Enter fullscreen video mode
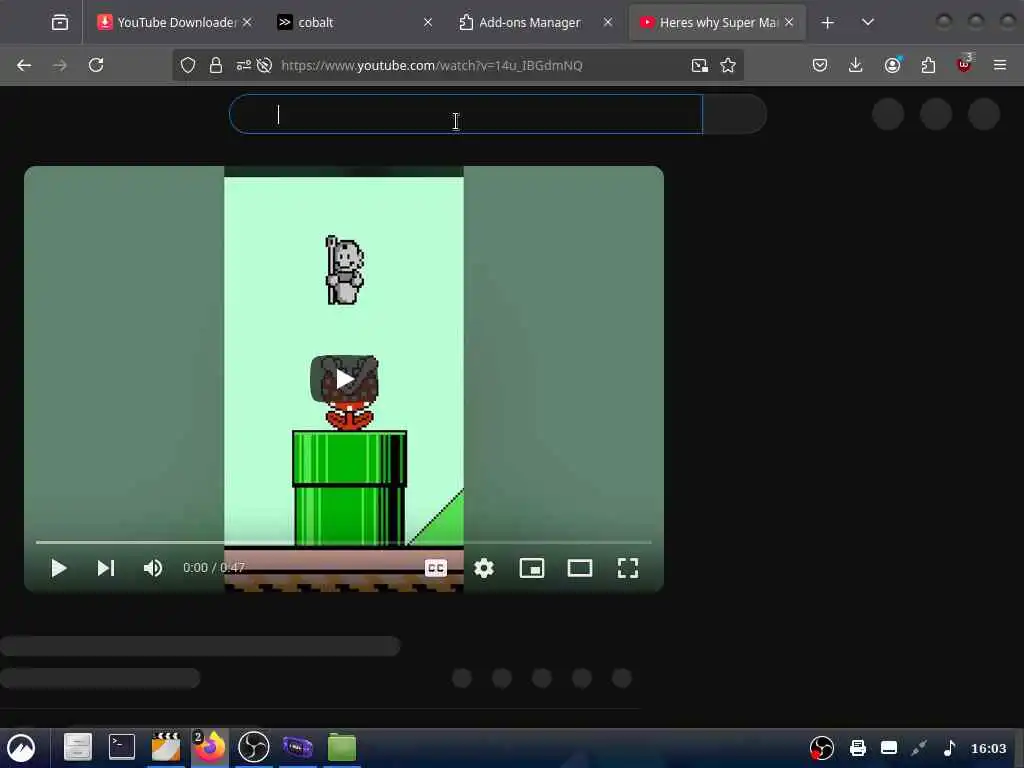 click(x=628, y=568)
